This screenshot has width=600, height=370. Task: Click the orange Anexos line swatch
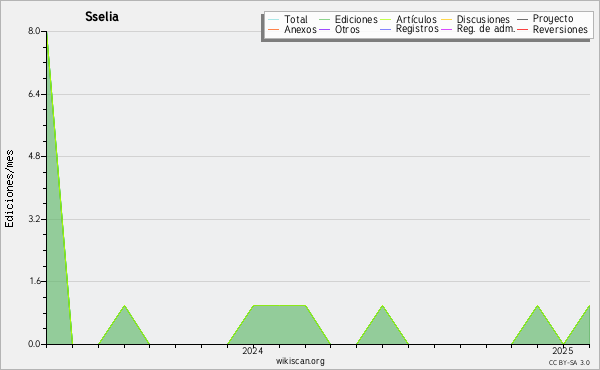click(x=274, y=29)
